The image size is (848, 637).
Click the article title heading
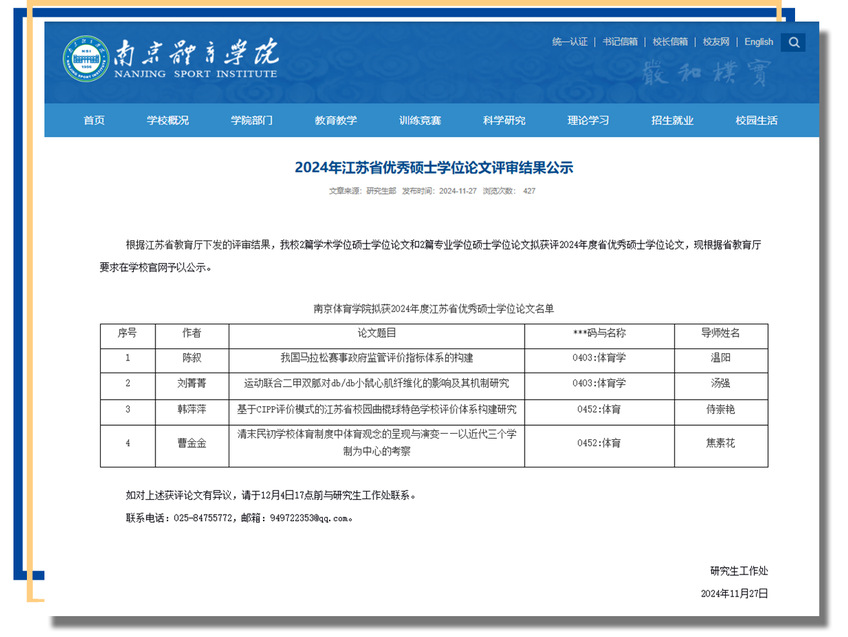[x=434, y=168]
